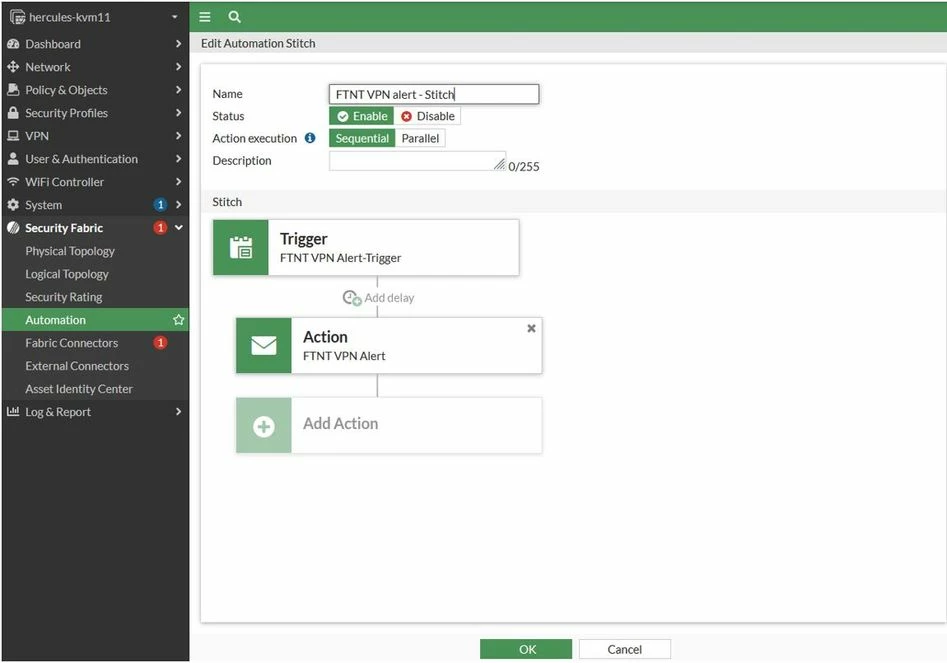Click the hercules-kvm11 device icon

pos(17,17)
